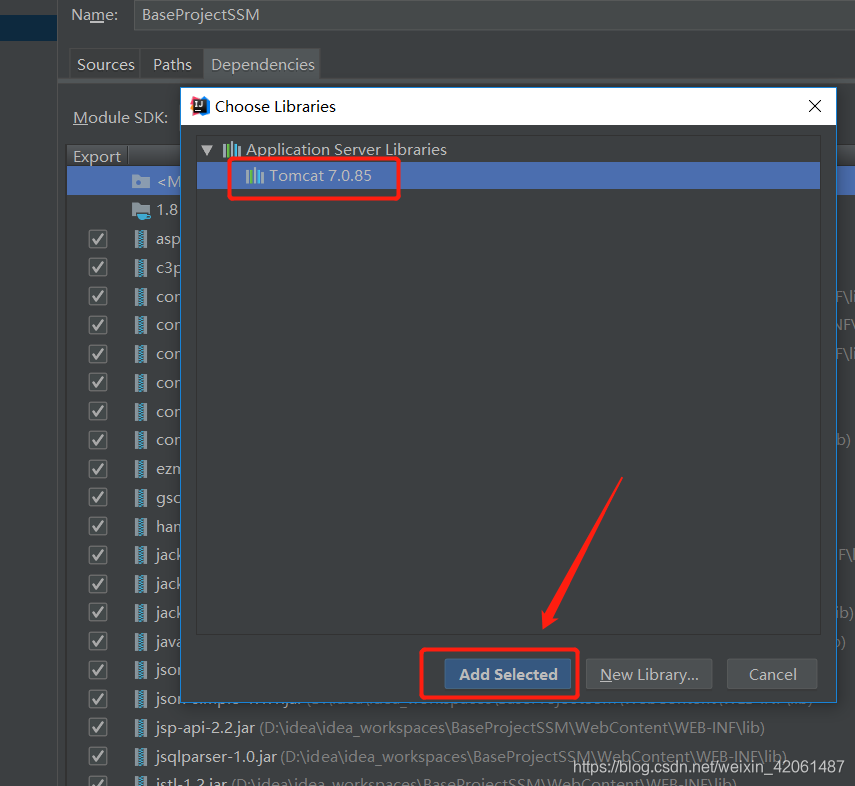The height and width of the screenshot is (786, 855).
Task: Click the module source folder icon
Action: point(141,181)
